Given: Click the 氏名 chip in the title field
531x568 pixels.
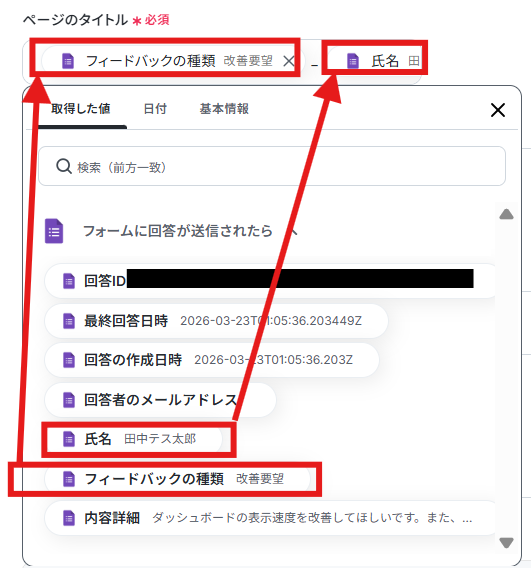Looking at the screenshot, I should [x=376, y=61].
